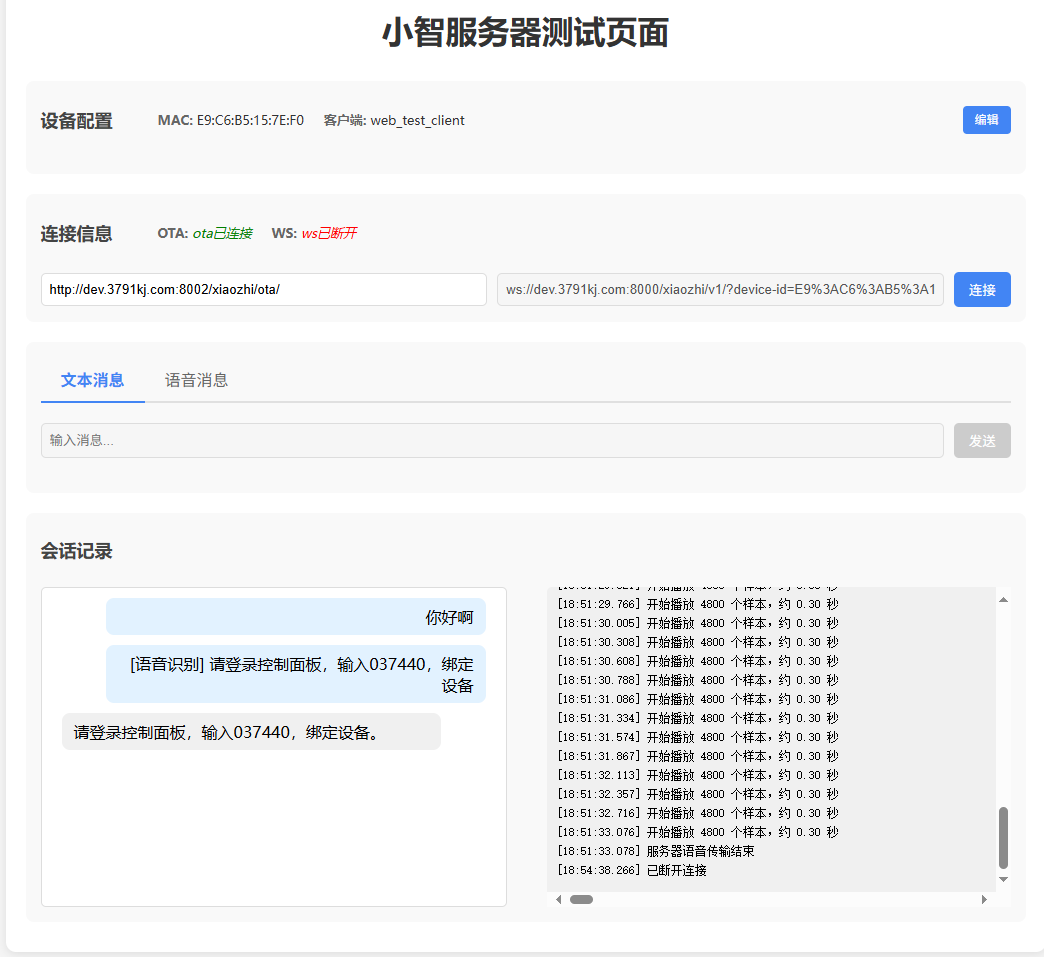
Task: Open the 语音消息 tab
Action: click(196, 380)
